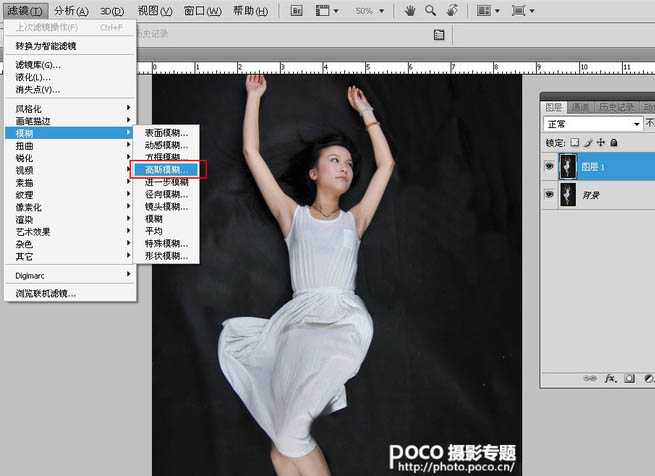Click the lock transparent pixels icon
The height and width of the screenshot is (476, 655).
[574, 142]
